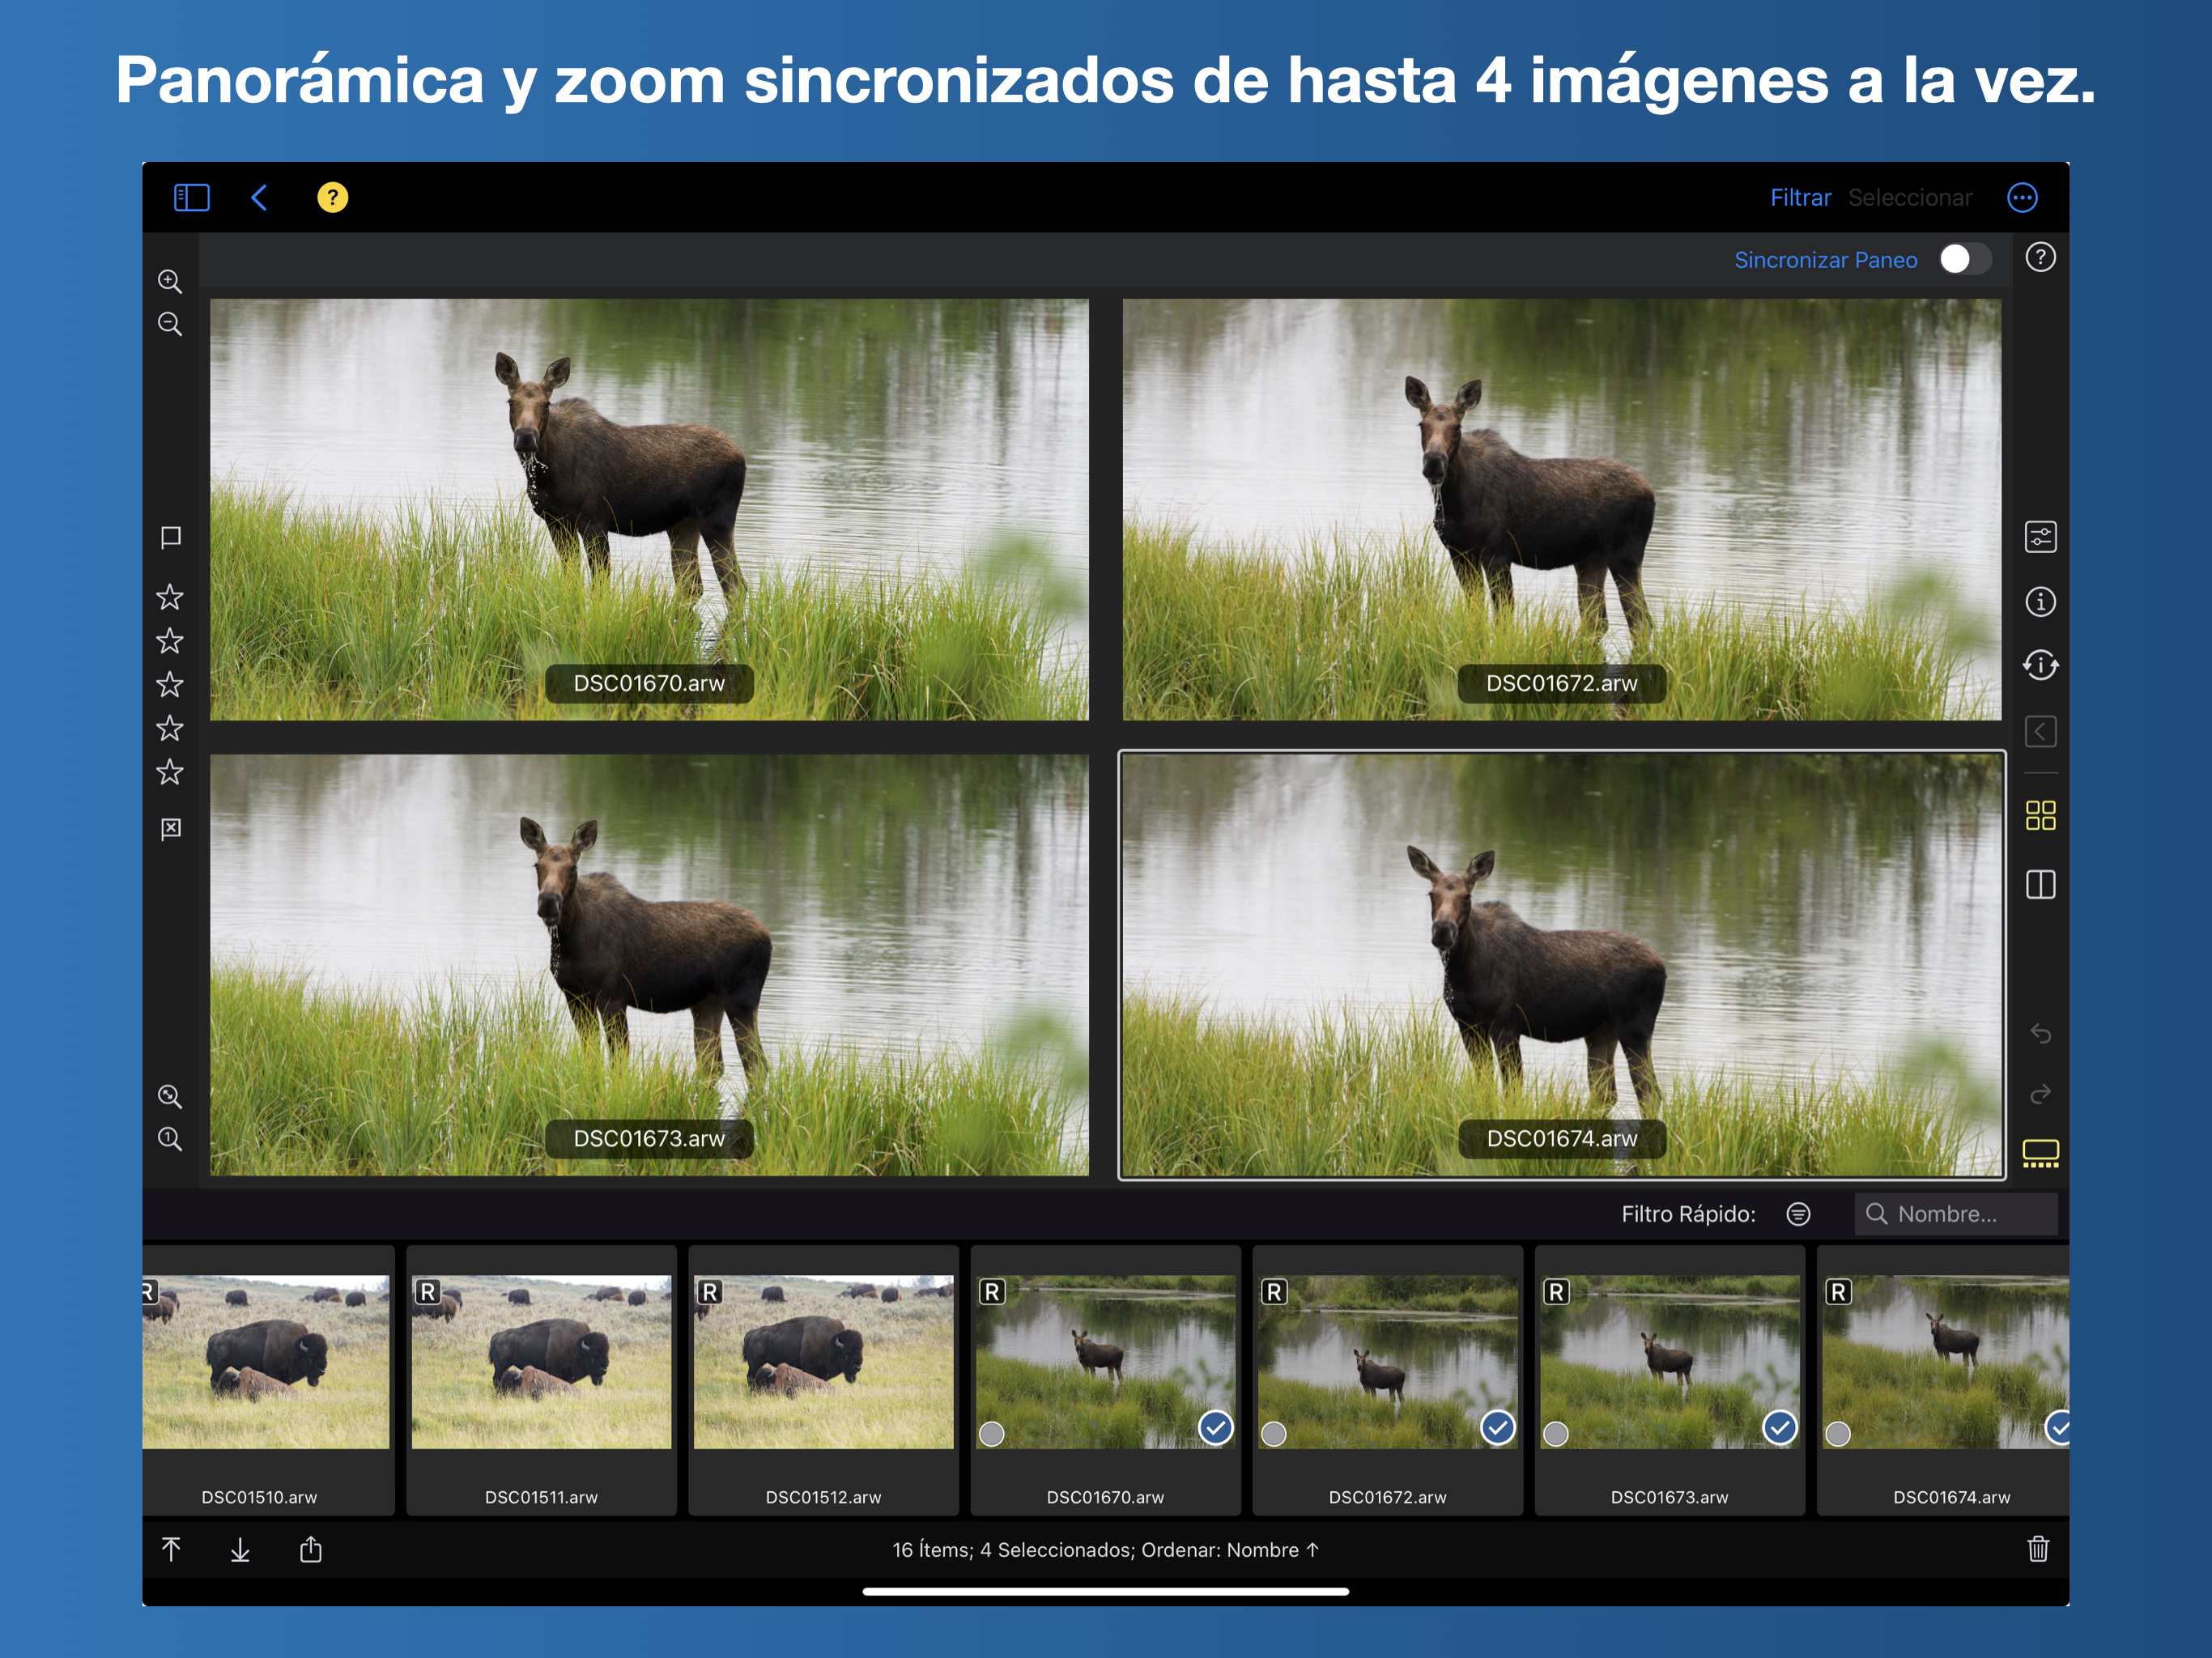Viewport: 2212px width, 1658px height.
Task: Share the selected photos
Action: coord(311,1549)
